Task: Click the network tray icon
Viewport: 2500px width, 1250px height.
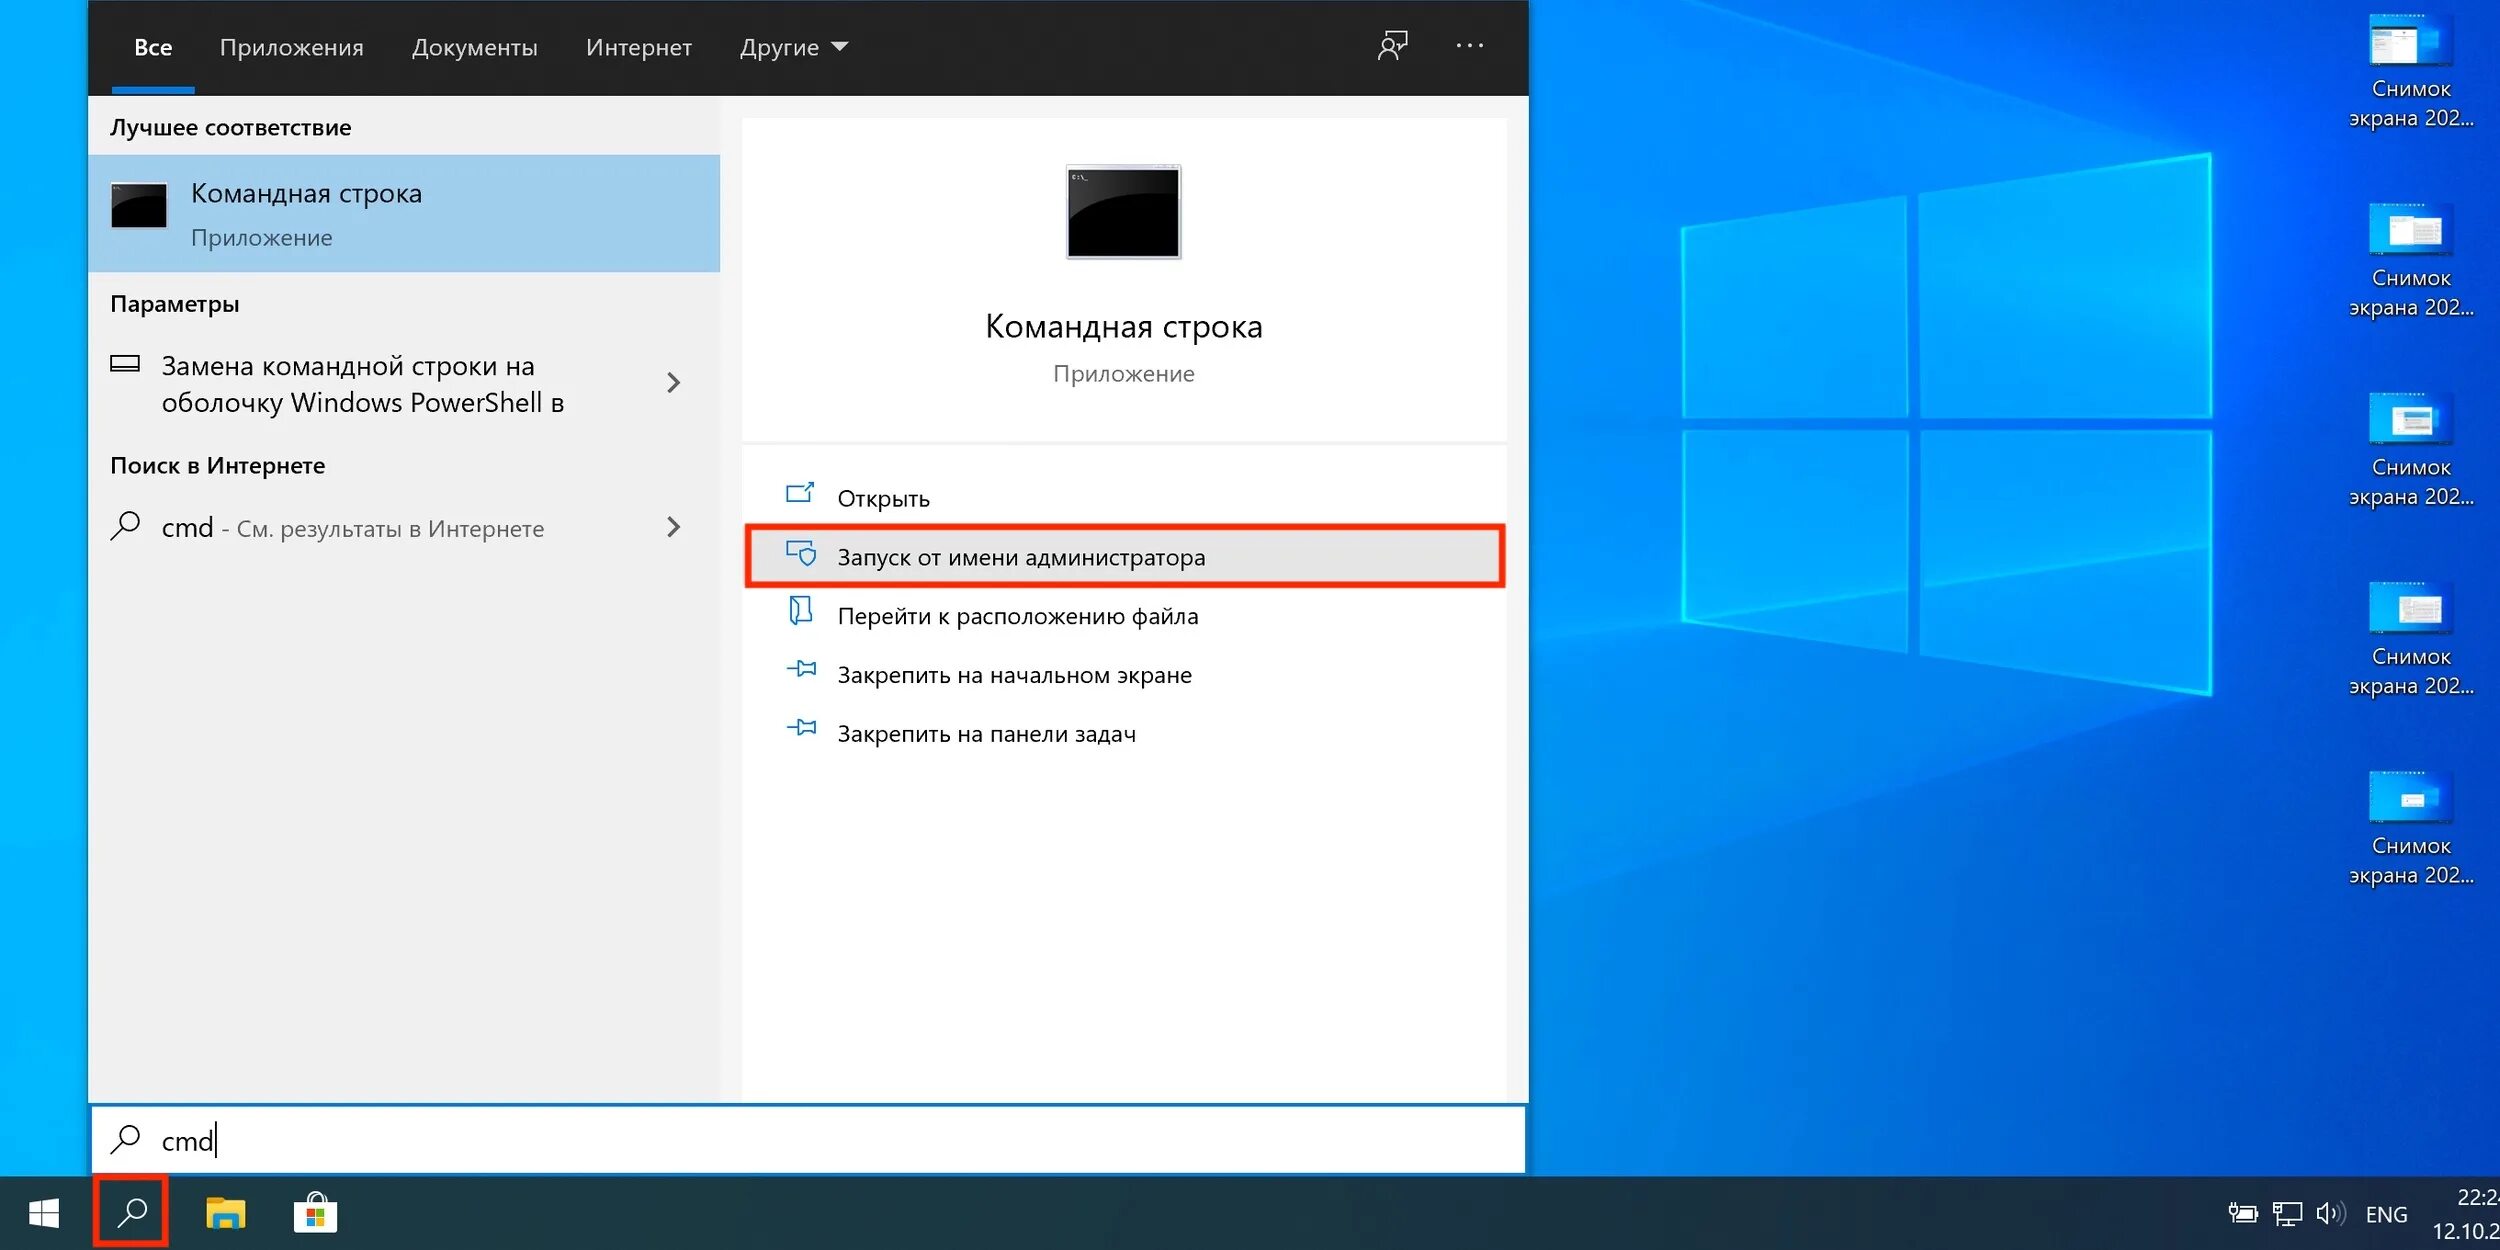Action: point(2286,1213)
